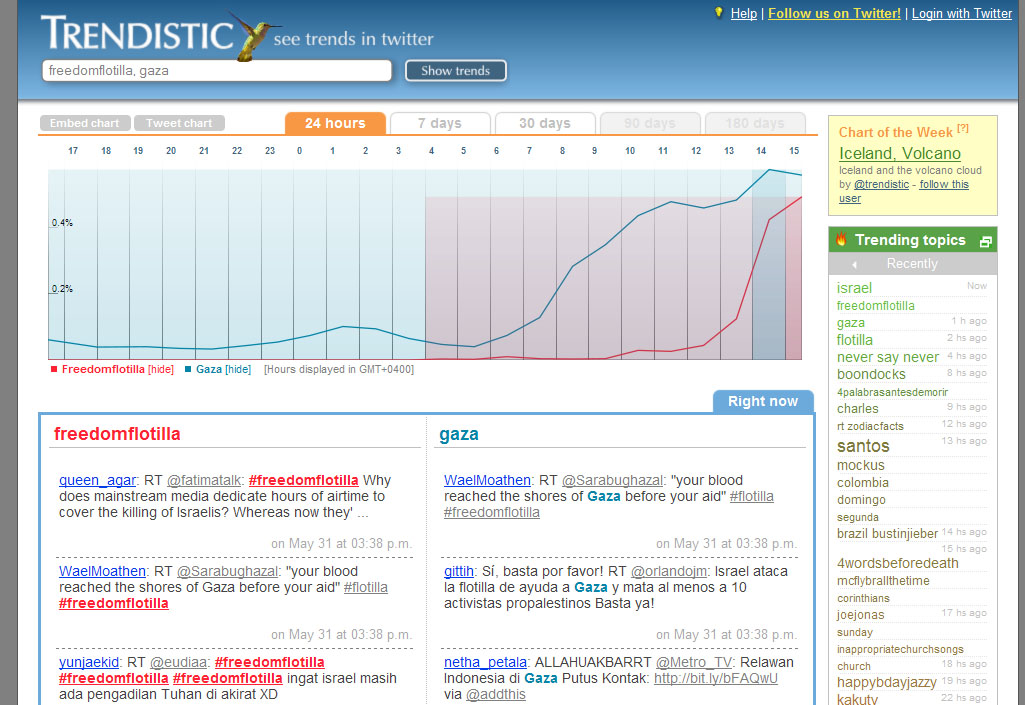
Task: Click the Show trends button
Action: pyautogui.click(x=456, y=71)
